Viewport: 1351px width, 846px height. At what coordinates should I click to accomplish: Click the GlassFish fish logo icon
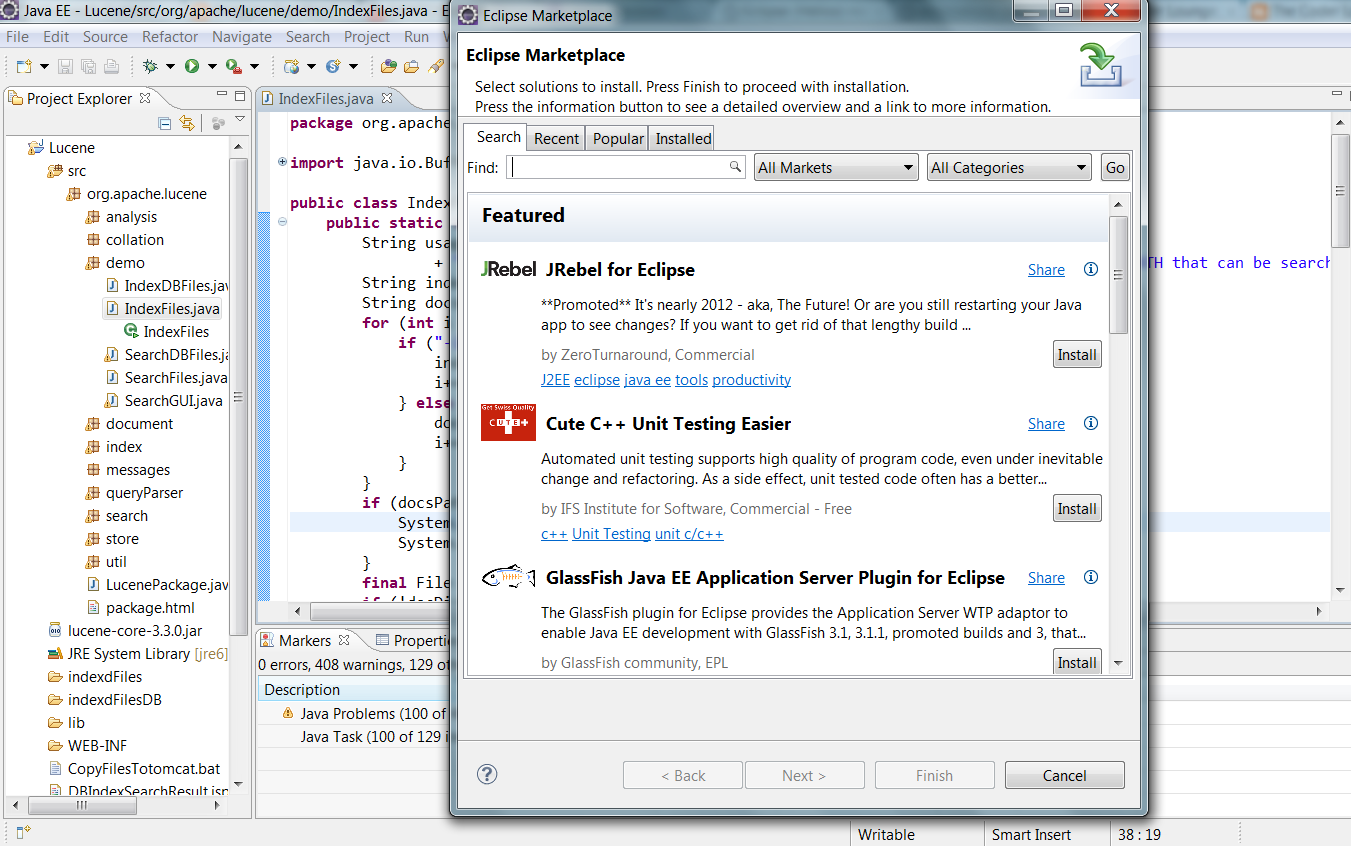click(507, 577)
